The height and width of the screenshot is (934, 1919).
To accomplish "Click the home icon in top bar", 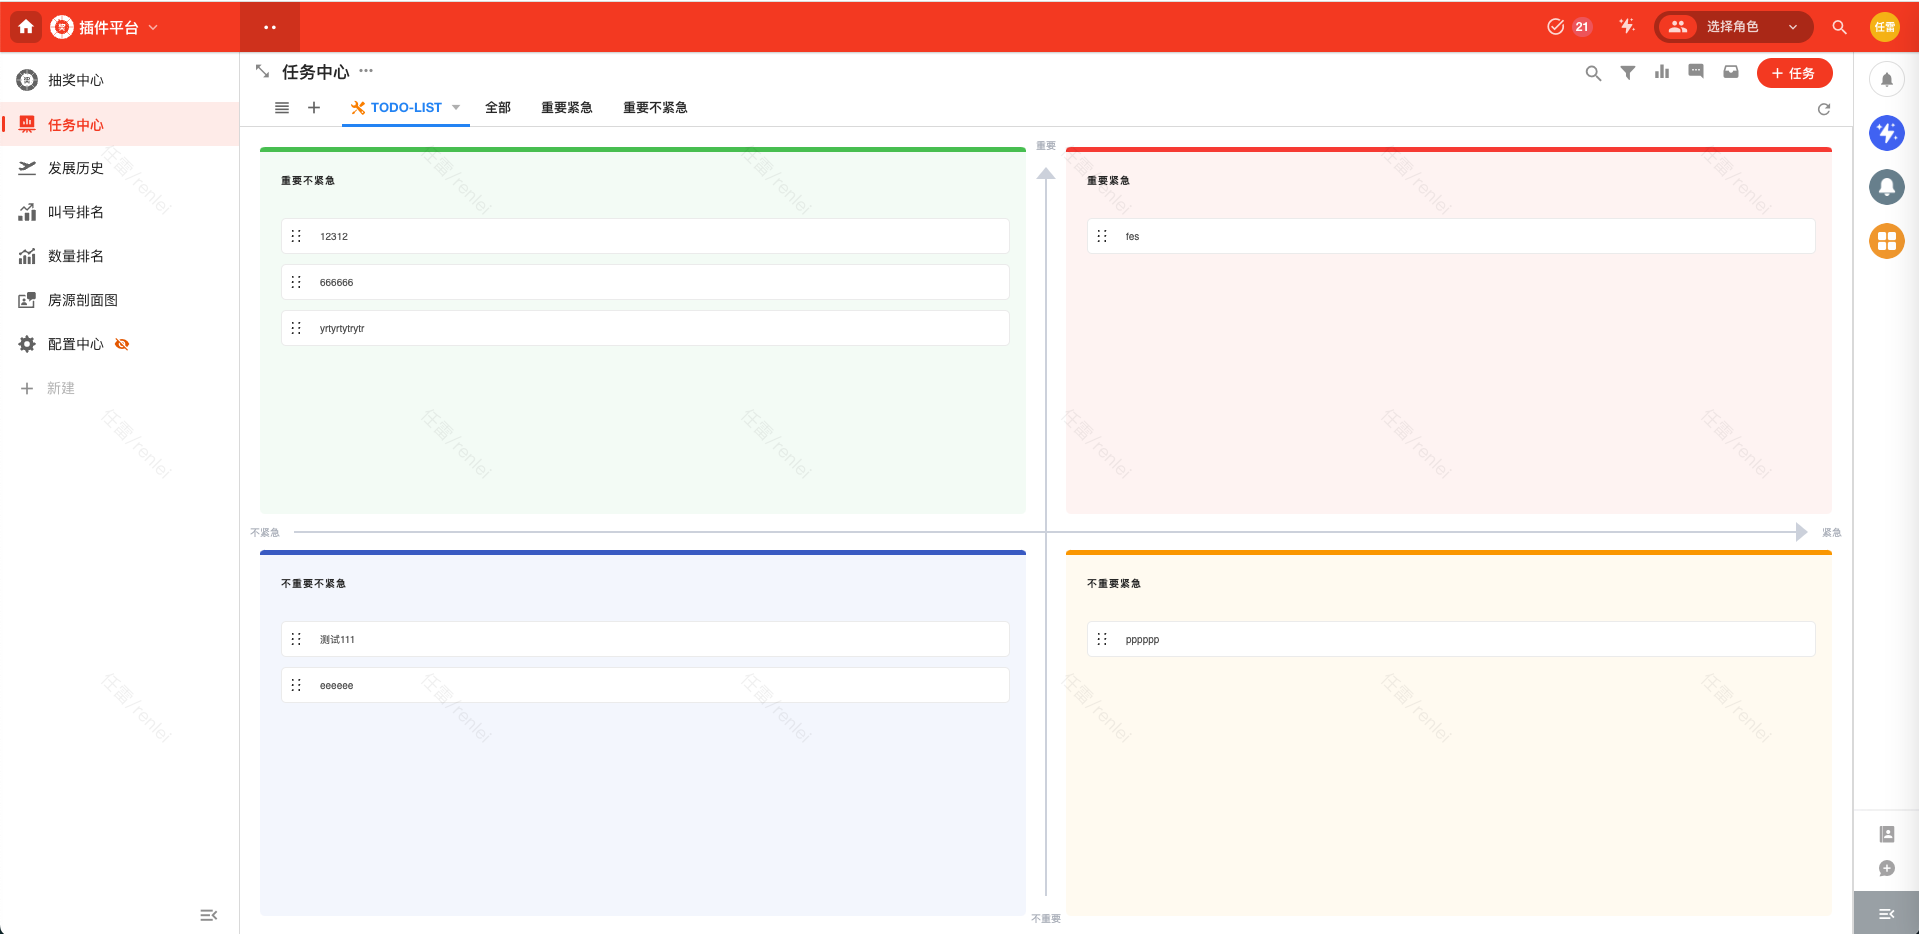I will coord(26,27).
